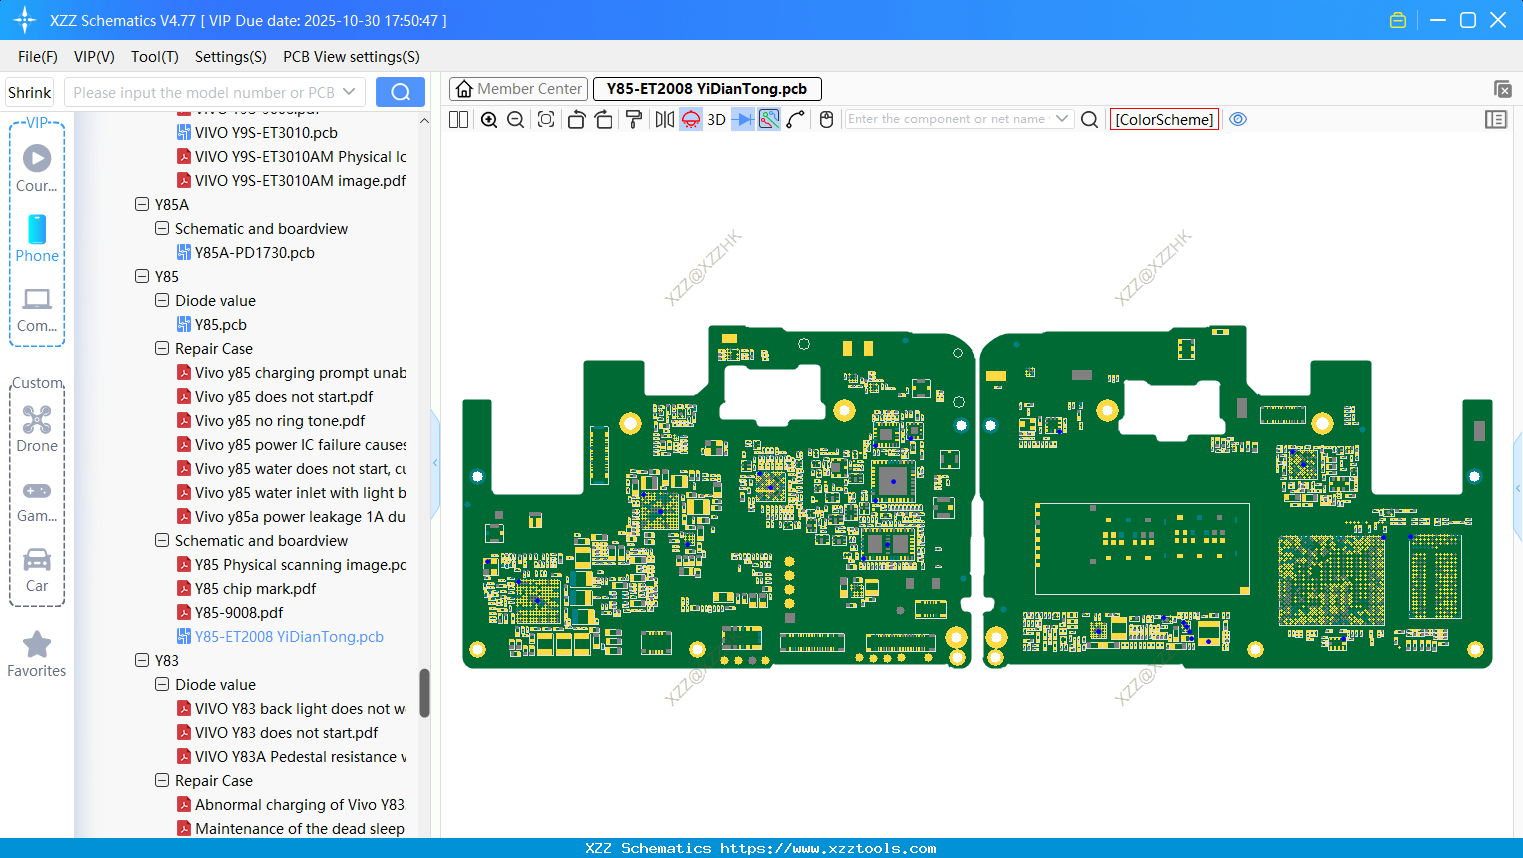The width and height of the screenshot is (1523, 858).
Task: Collapse the left panel with the splitter arrow
Action: pos(435,462)
